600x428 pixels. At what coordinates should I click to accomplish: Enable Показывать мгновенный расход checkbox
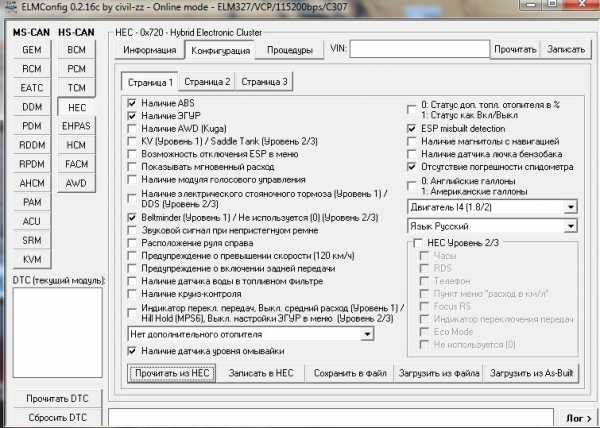pos(132,167)
